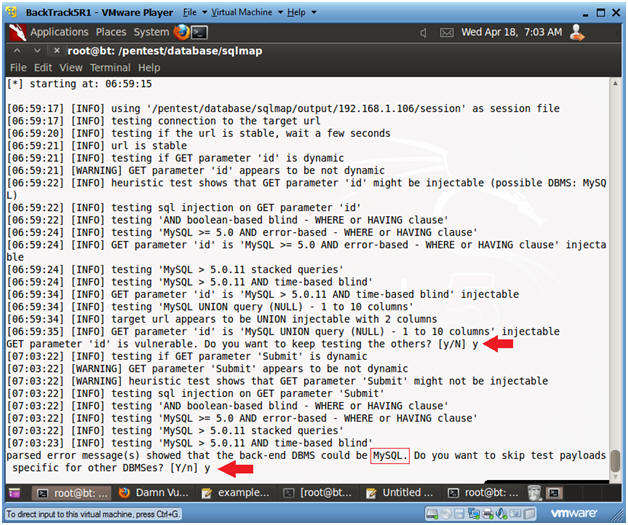
Task: Click text 'url is stable' line
Action: pyautogui.click(x=97, y=146)
